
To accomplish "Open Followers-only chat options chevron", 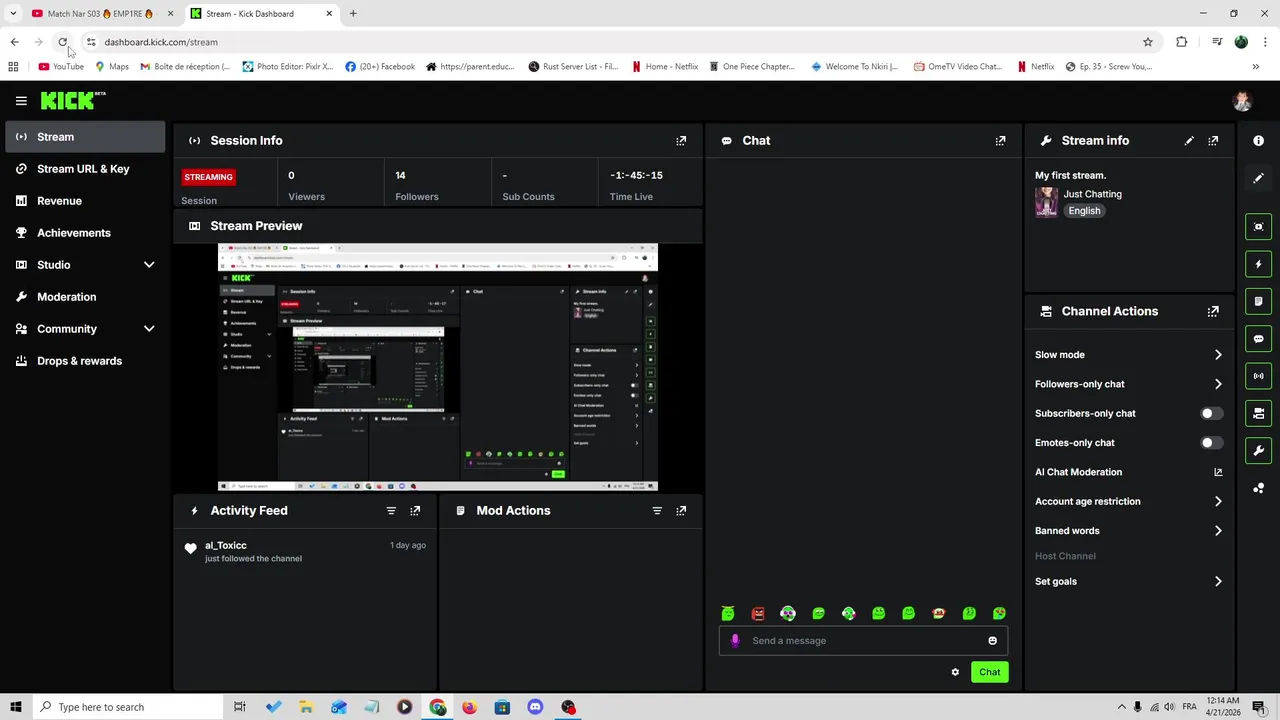I will [1218, 384].
